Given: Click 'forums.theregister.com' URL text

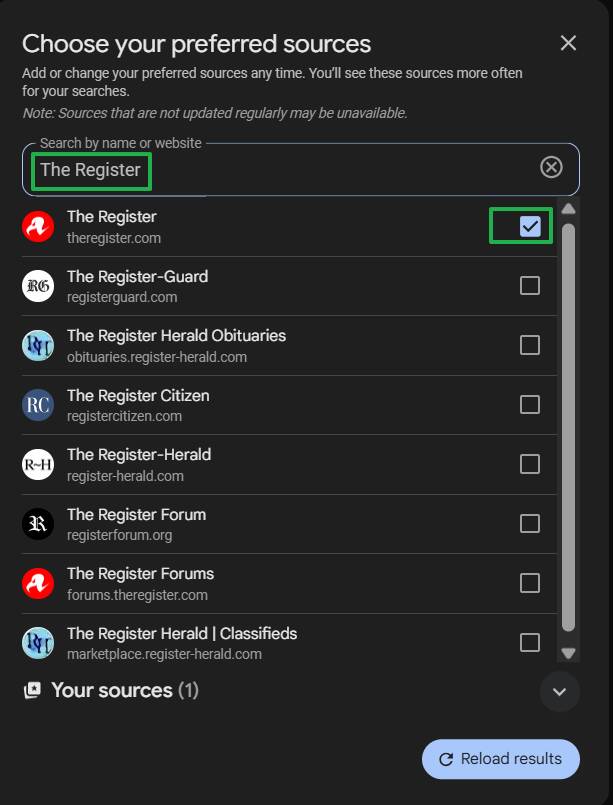Looking at the screenshot, I should point(137,595).
